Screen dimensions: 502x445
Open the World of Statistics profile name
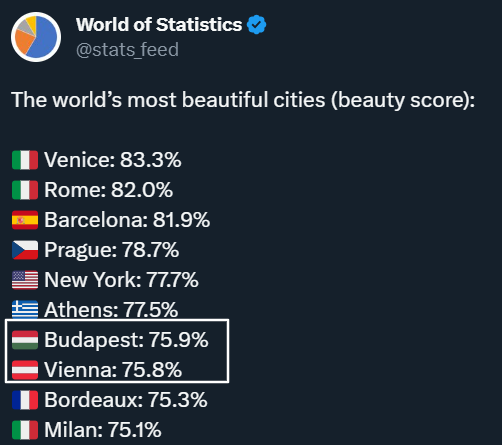tap(159, 25)
